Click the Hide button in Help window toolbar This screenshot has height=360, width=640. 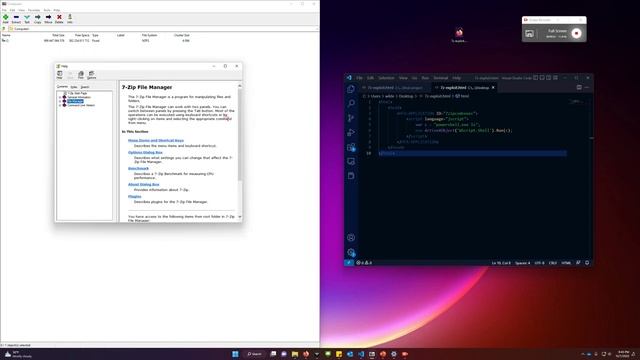pos(60,75)
